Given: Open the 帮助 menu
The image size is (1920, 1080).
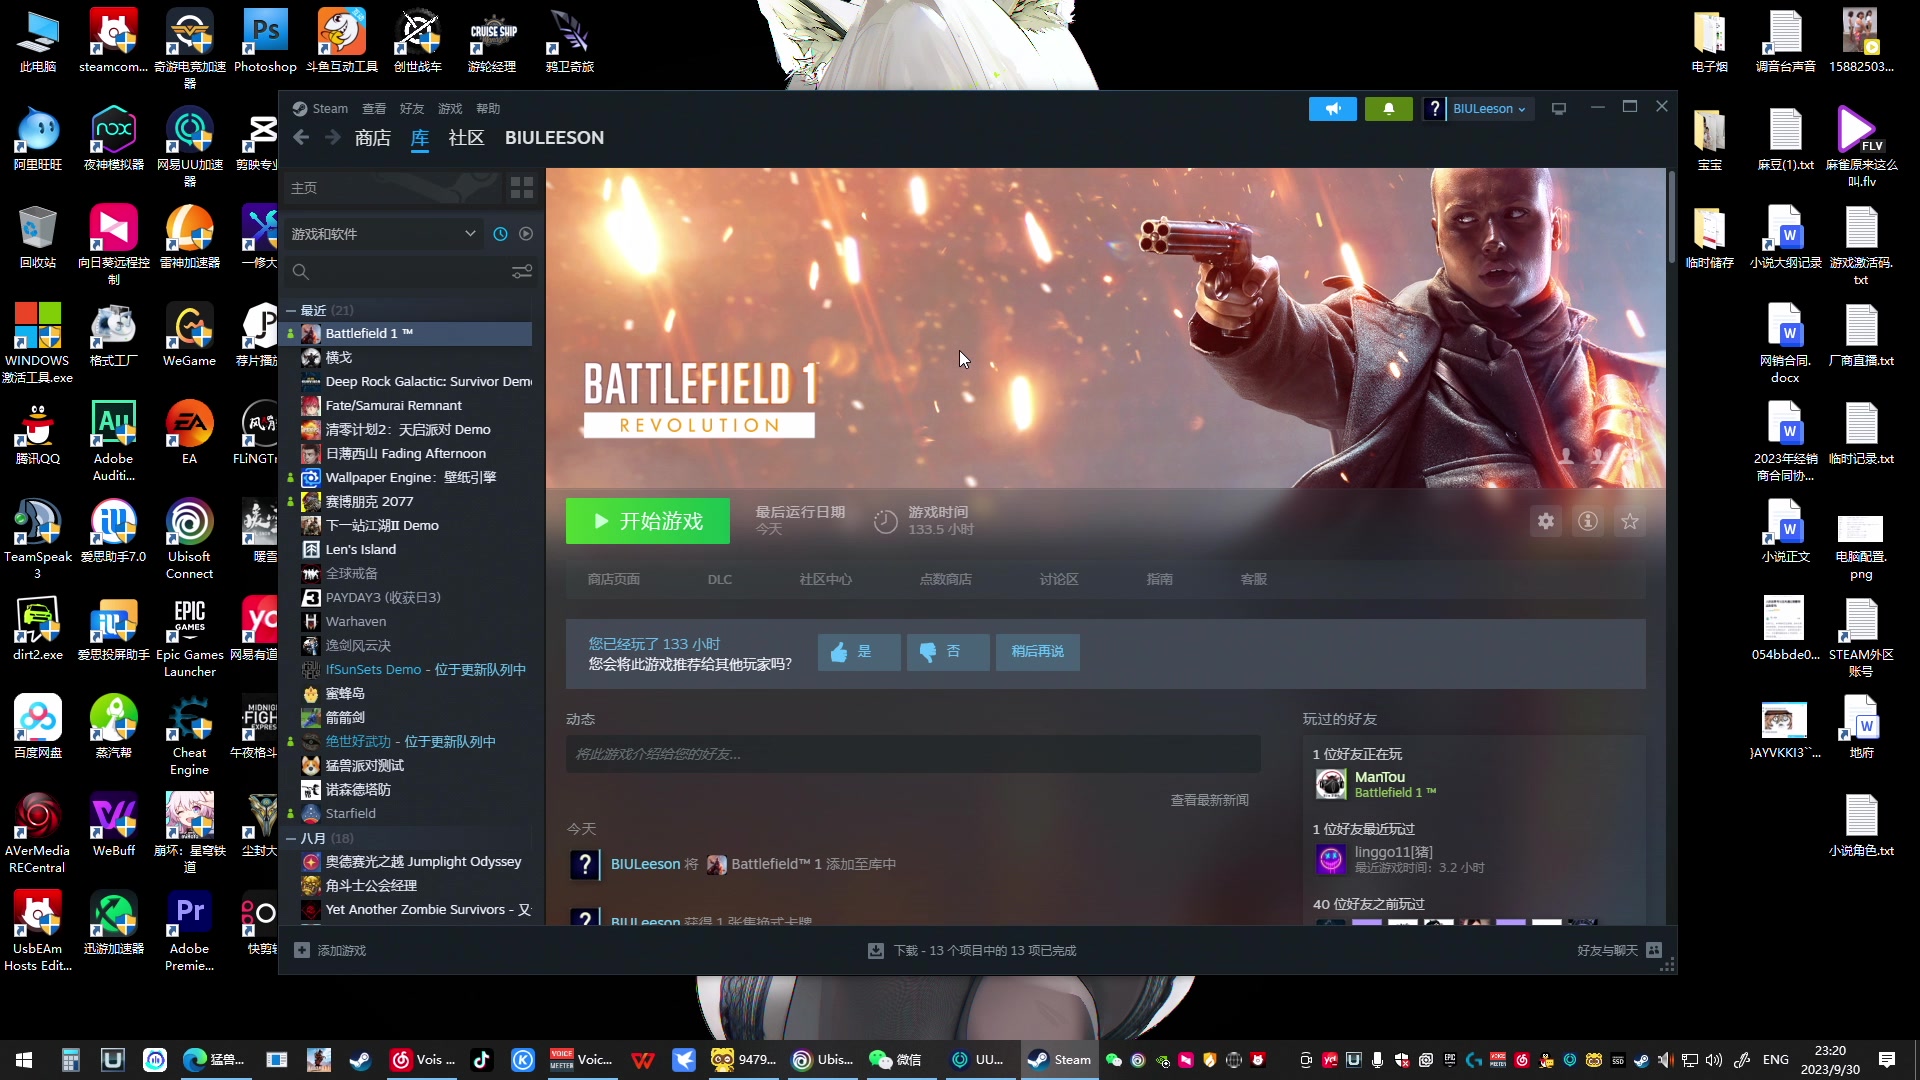Looking at the screenshot, I should coord(488,109).
